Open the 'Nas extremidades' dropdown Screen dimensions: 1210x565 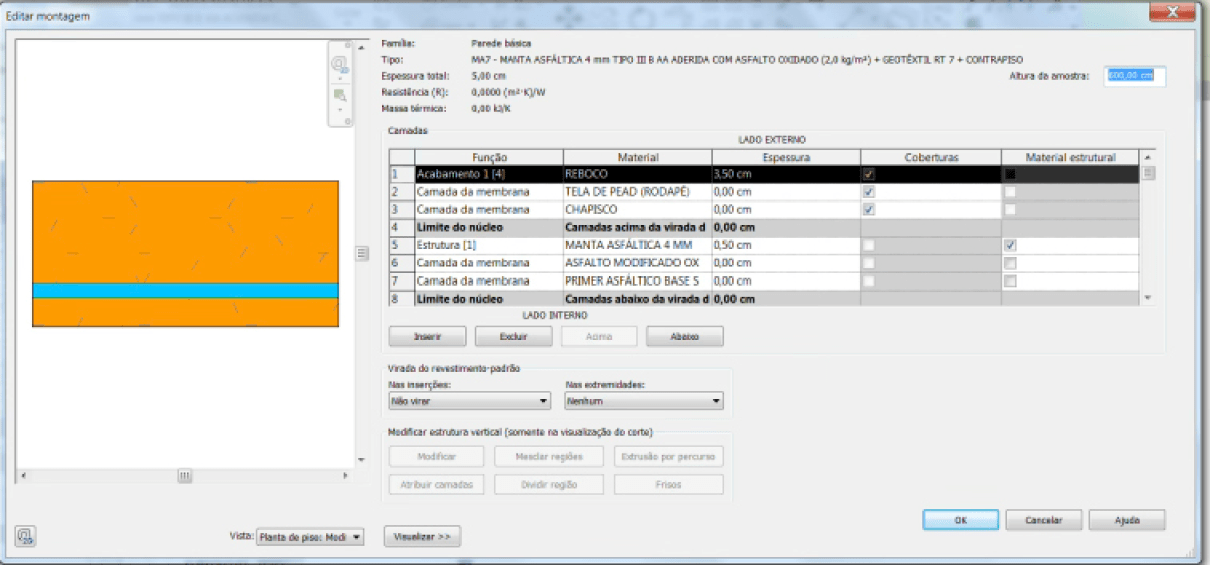643,401
